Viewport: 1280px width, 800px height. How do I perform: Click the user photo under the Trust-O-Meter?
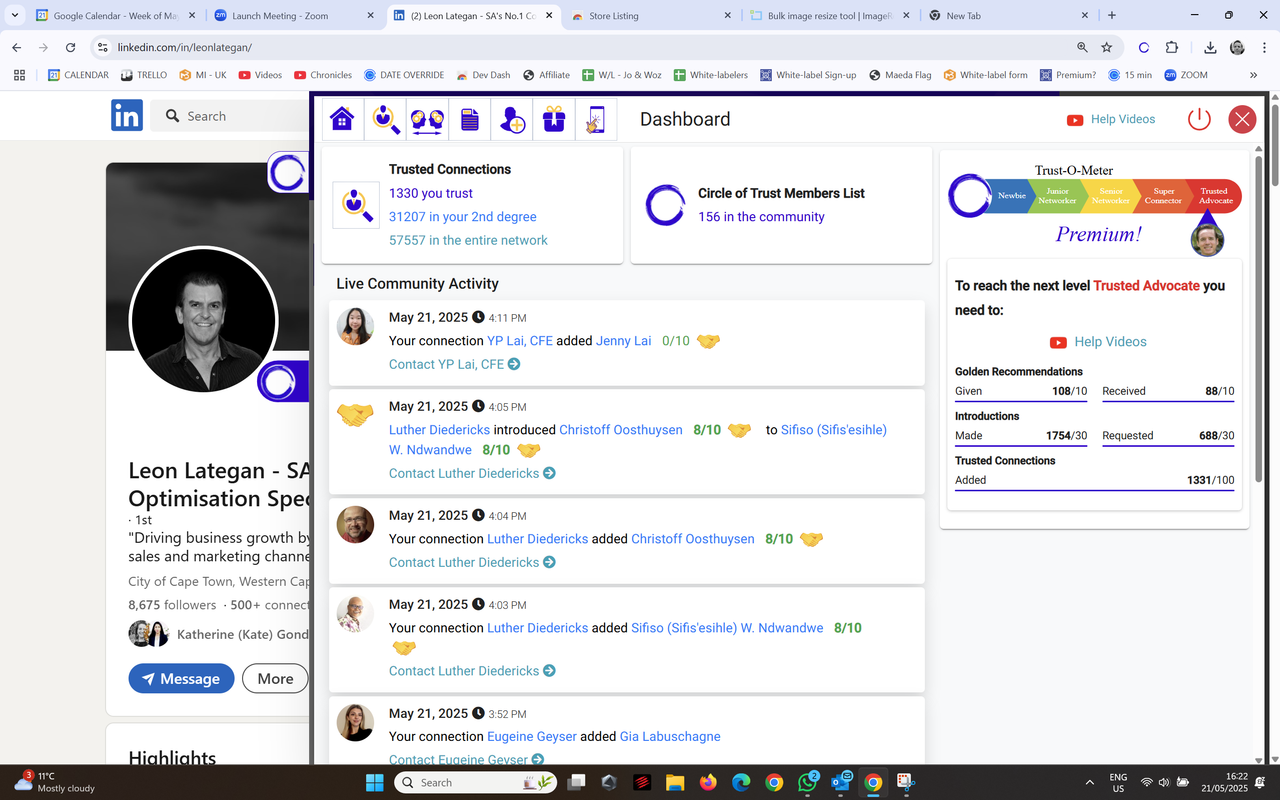pyautogui.click(x=1208, y=240)
